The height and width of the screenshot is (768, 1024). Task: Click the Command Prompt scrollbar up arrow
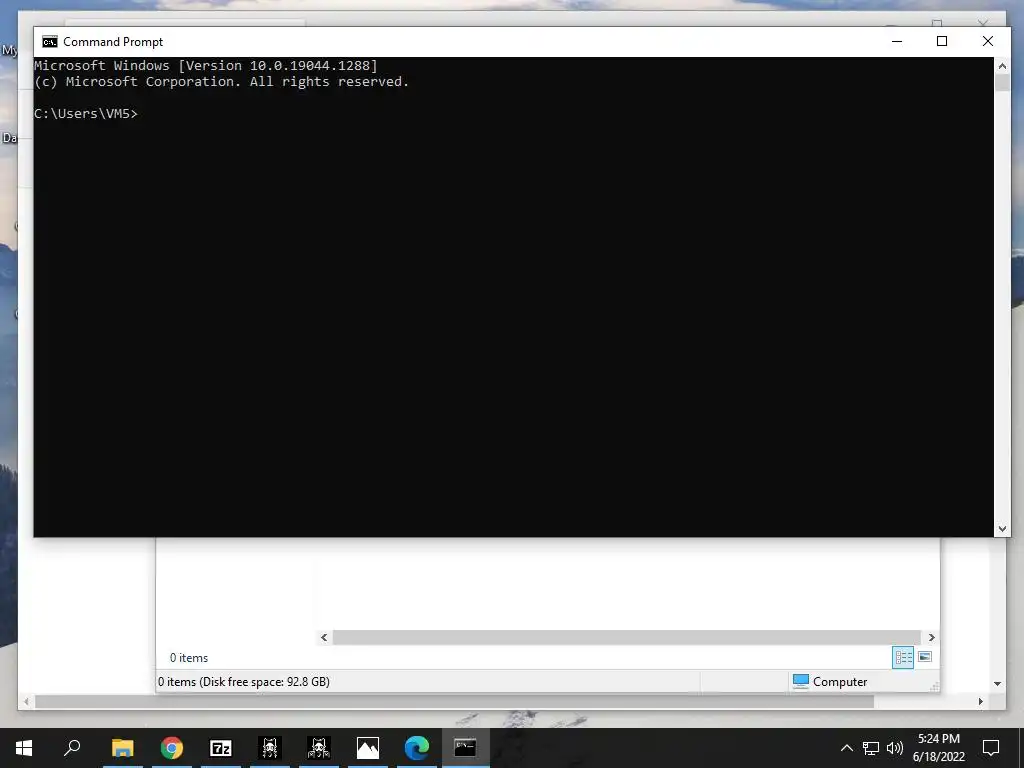click(1002, 66)
